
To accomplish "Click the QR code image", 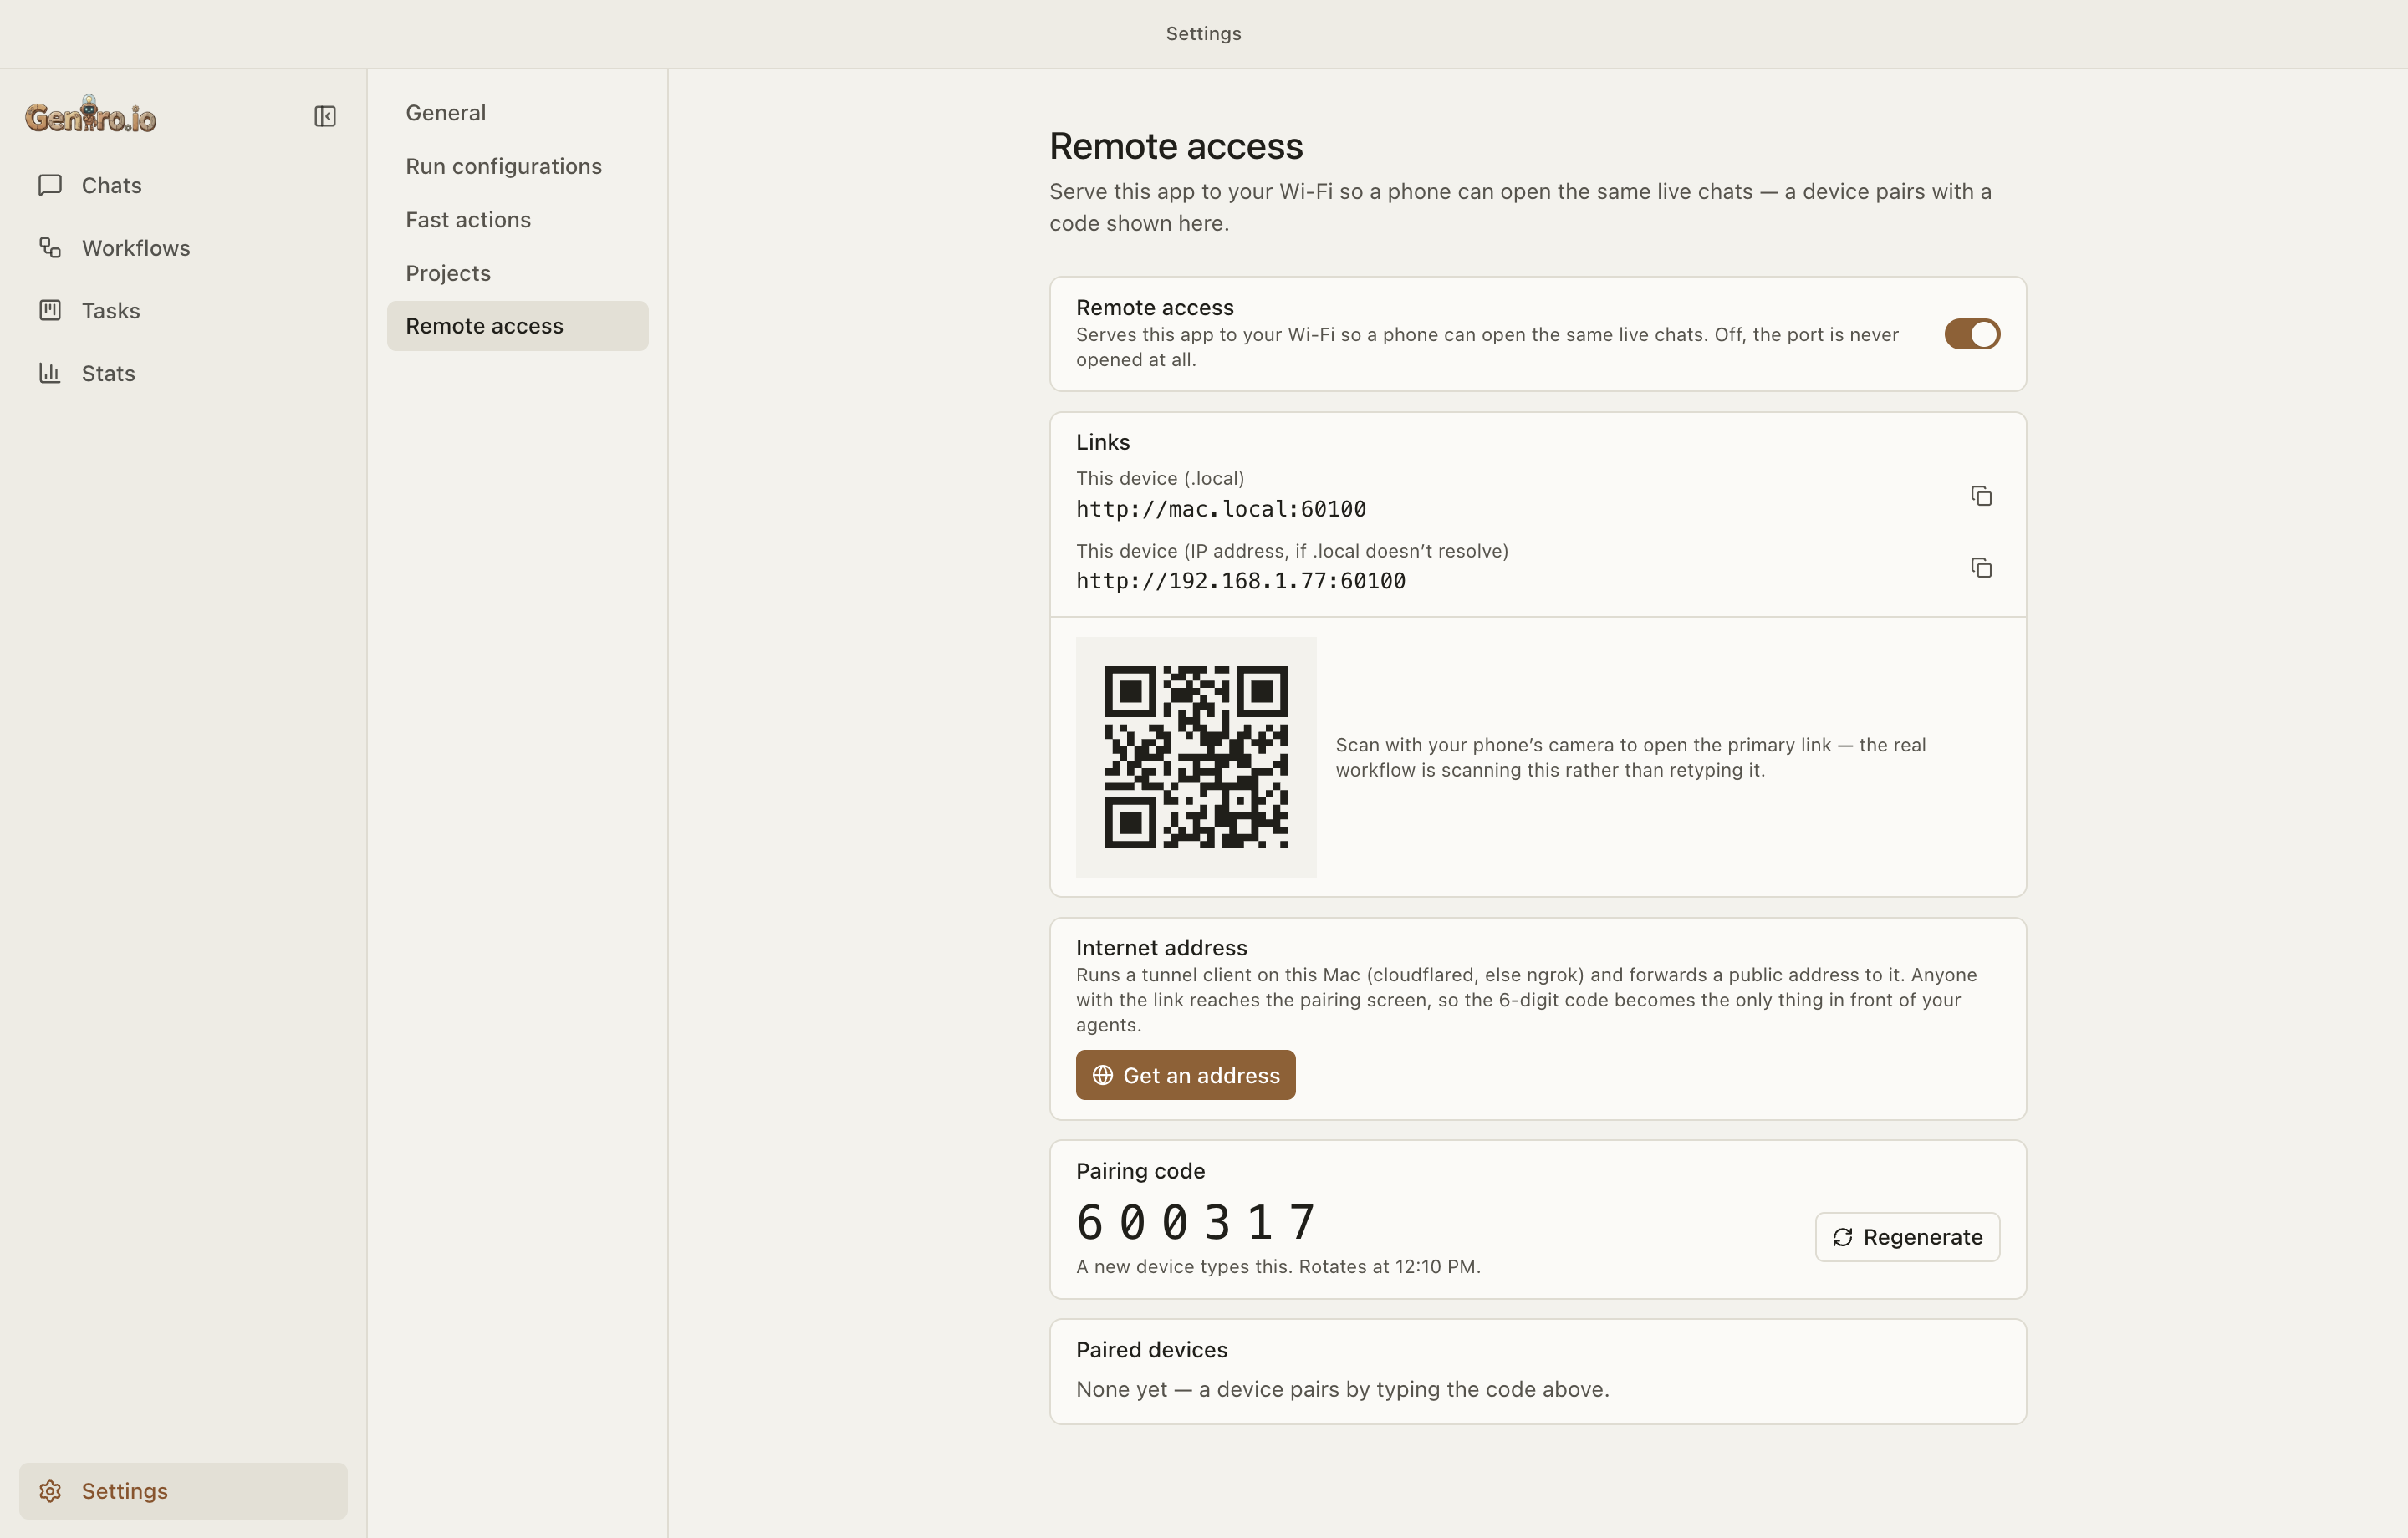I will pos(1196,757).
